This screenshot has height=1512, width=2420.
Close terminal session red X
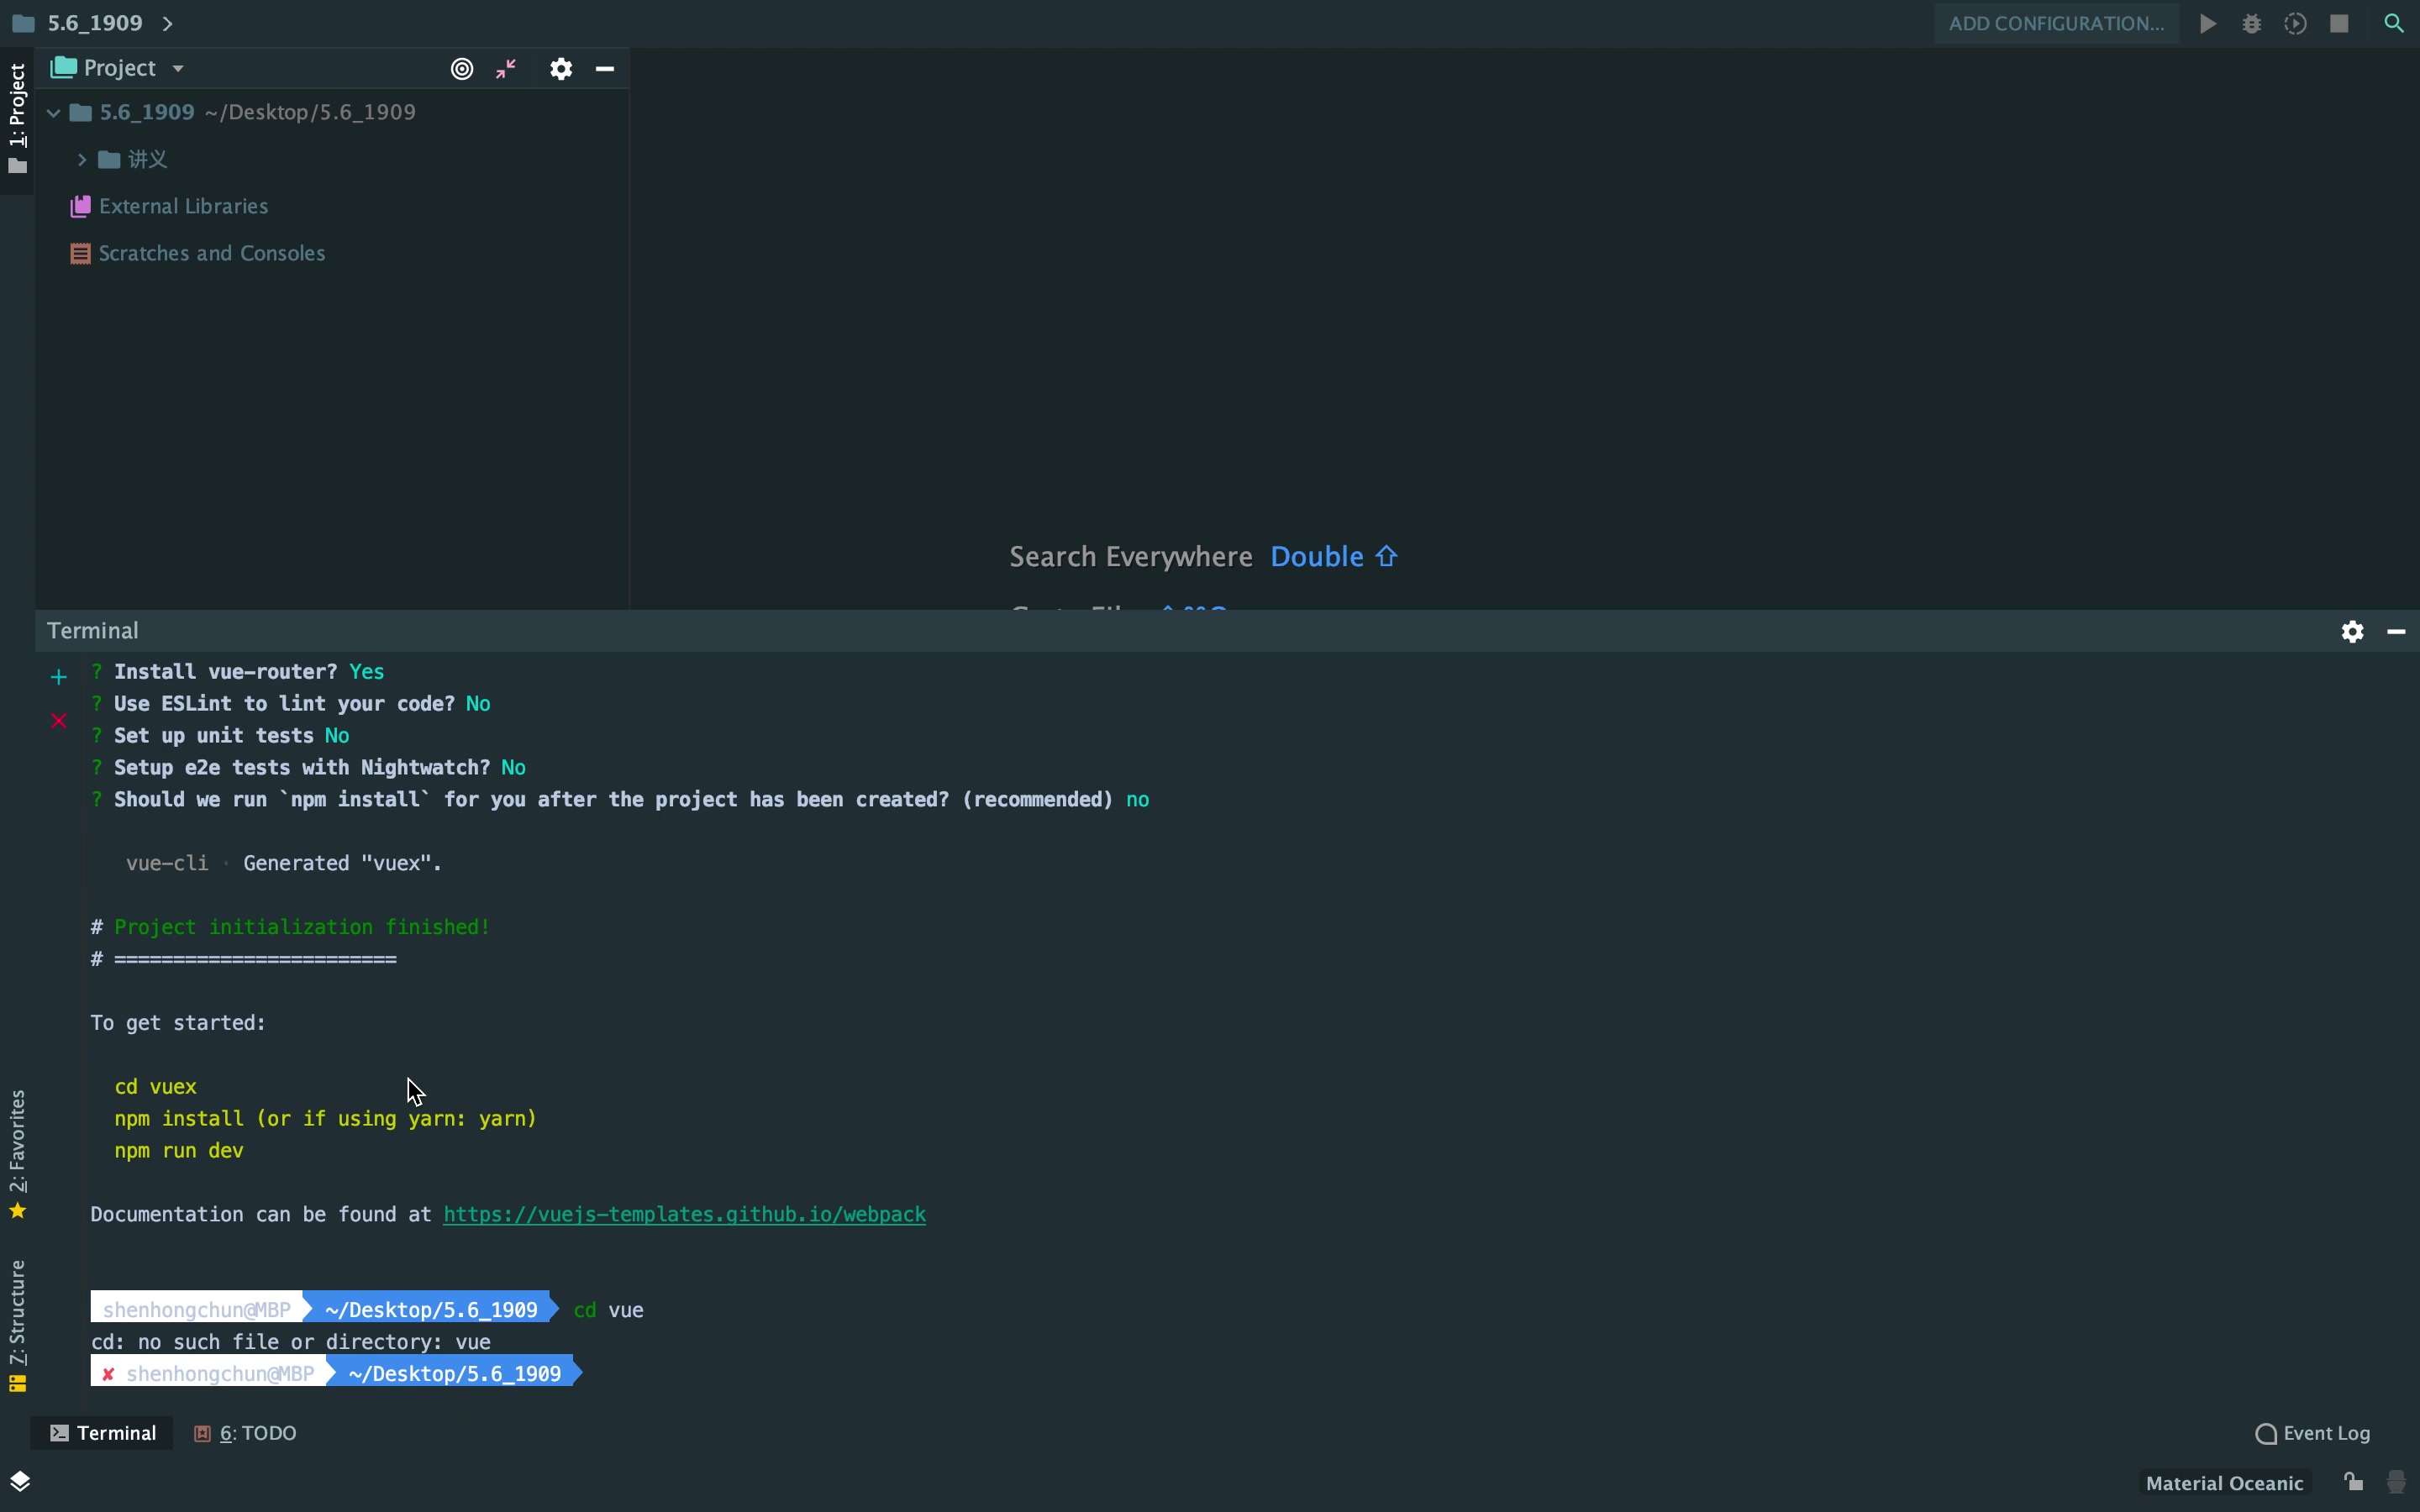coord(59,721)
